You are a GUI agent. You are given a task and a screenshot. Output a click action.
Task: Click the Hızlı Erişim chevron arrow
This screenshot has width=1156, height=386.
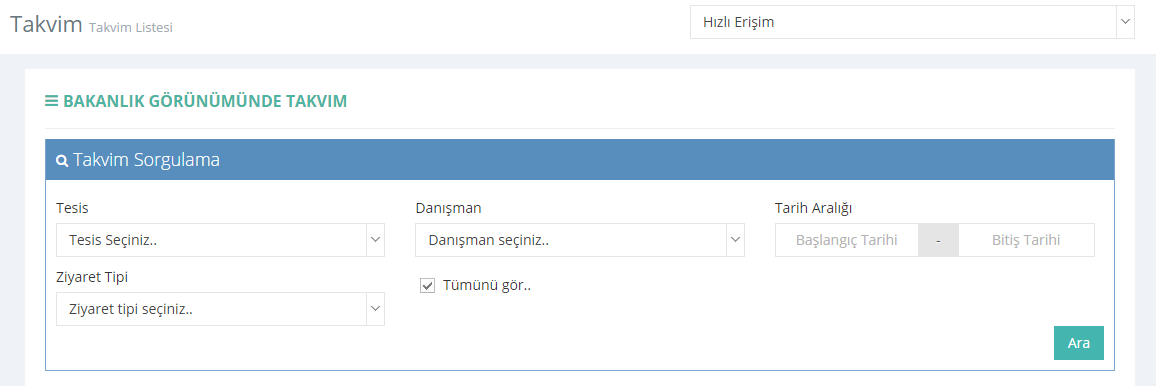1125,22
